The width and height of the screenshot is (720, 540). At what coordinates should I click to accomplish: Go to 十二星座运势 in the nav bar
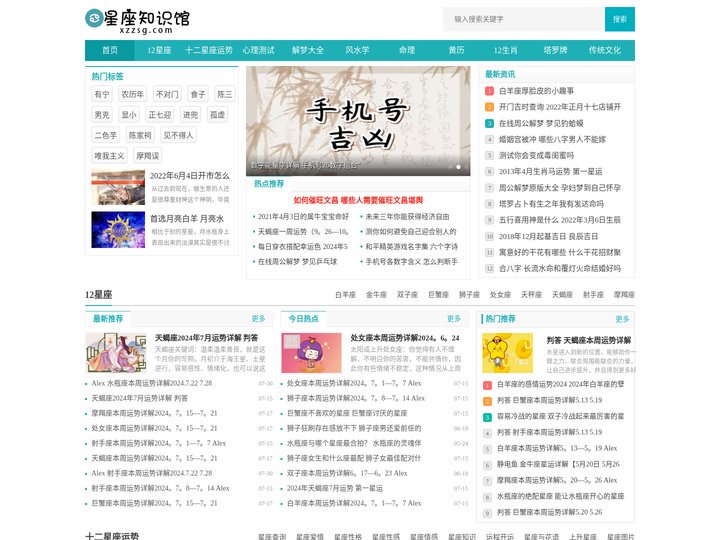(209, 51)
